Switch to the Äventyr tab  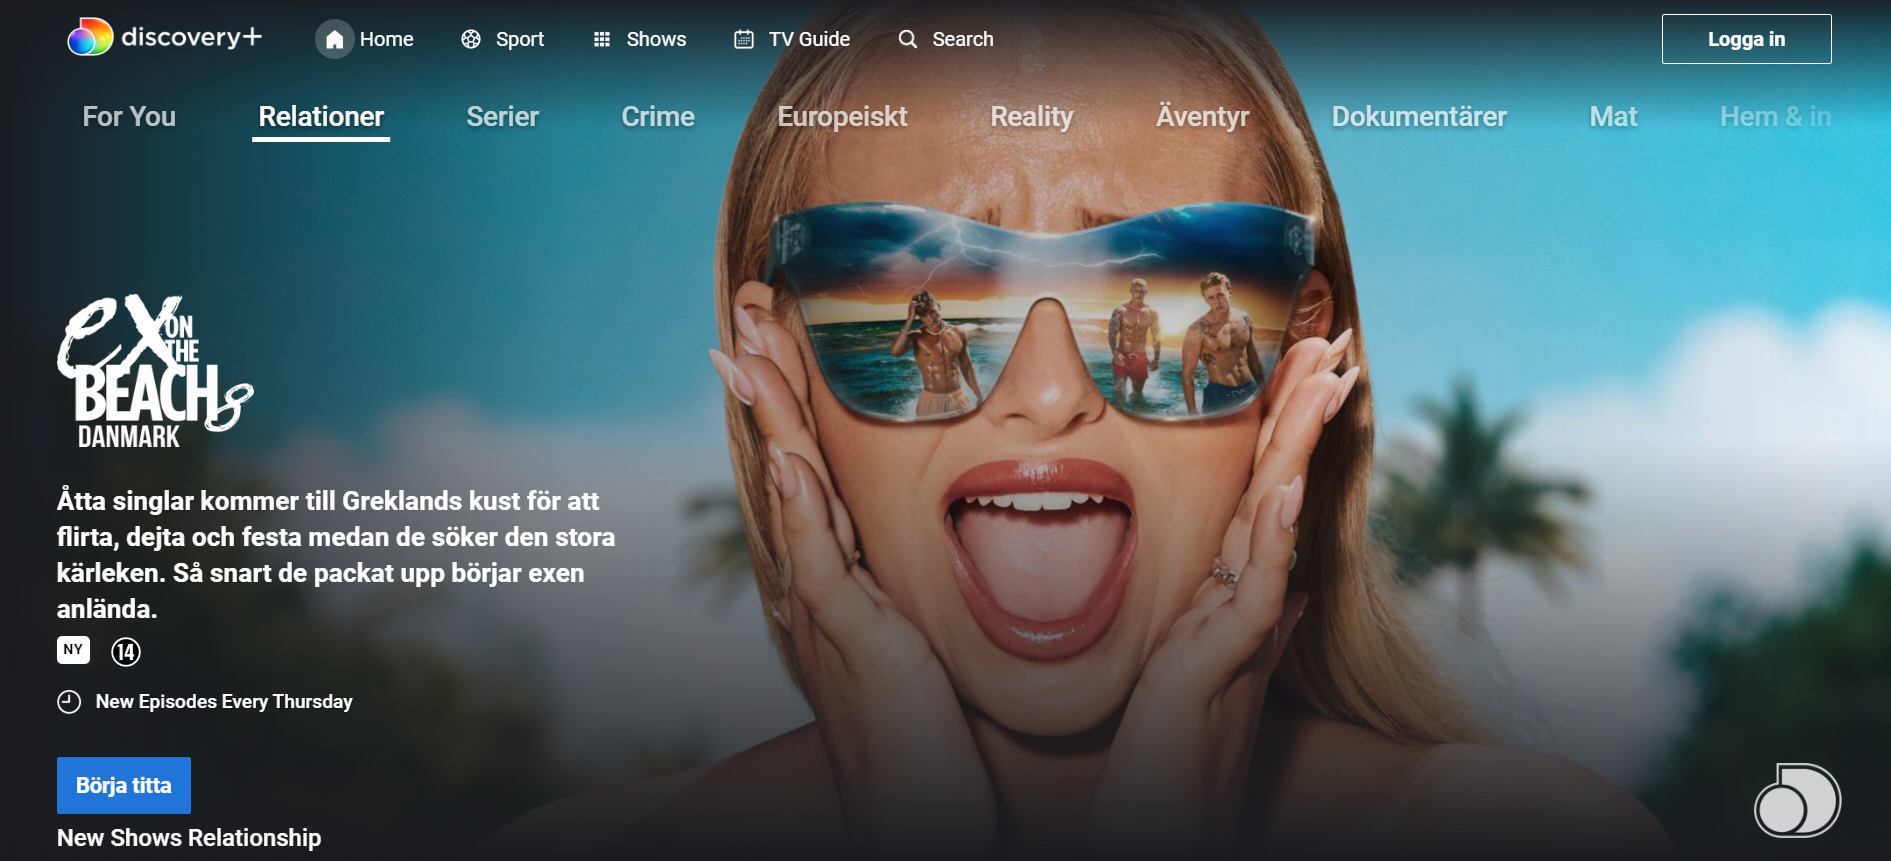(x=1202, y=117)
